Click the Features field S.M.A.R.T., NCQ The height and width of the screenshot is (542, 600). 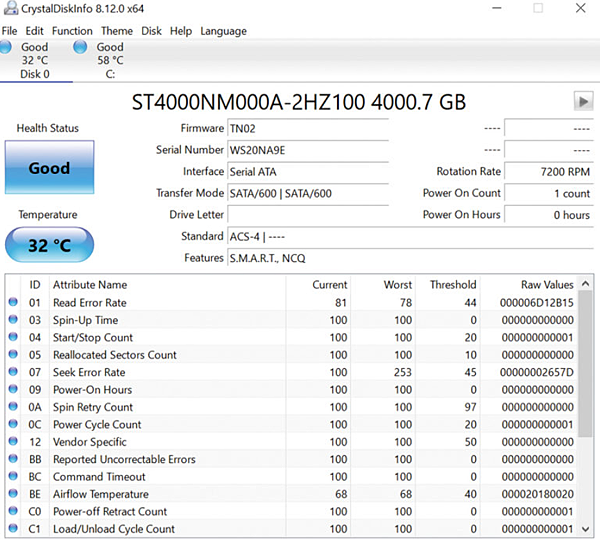(x=411, y=258)
